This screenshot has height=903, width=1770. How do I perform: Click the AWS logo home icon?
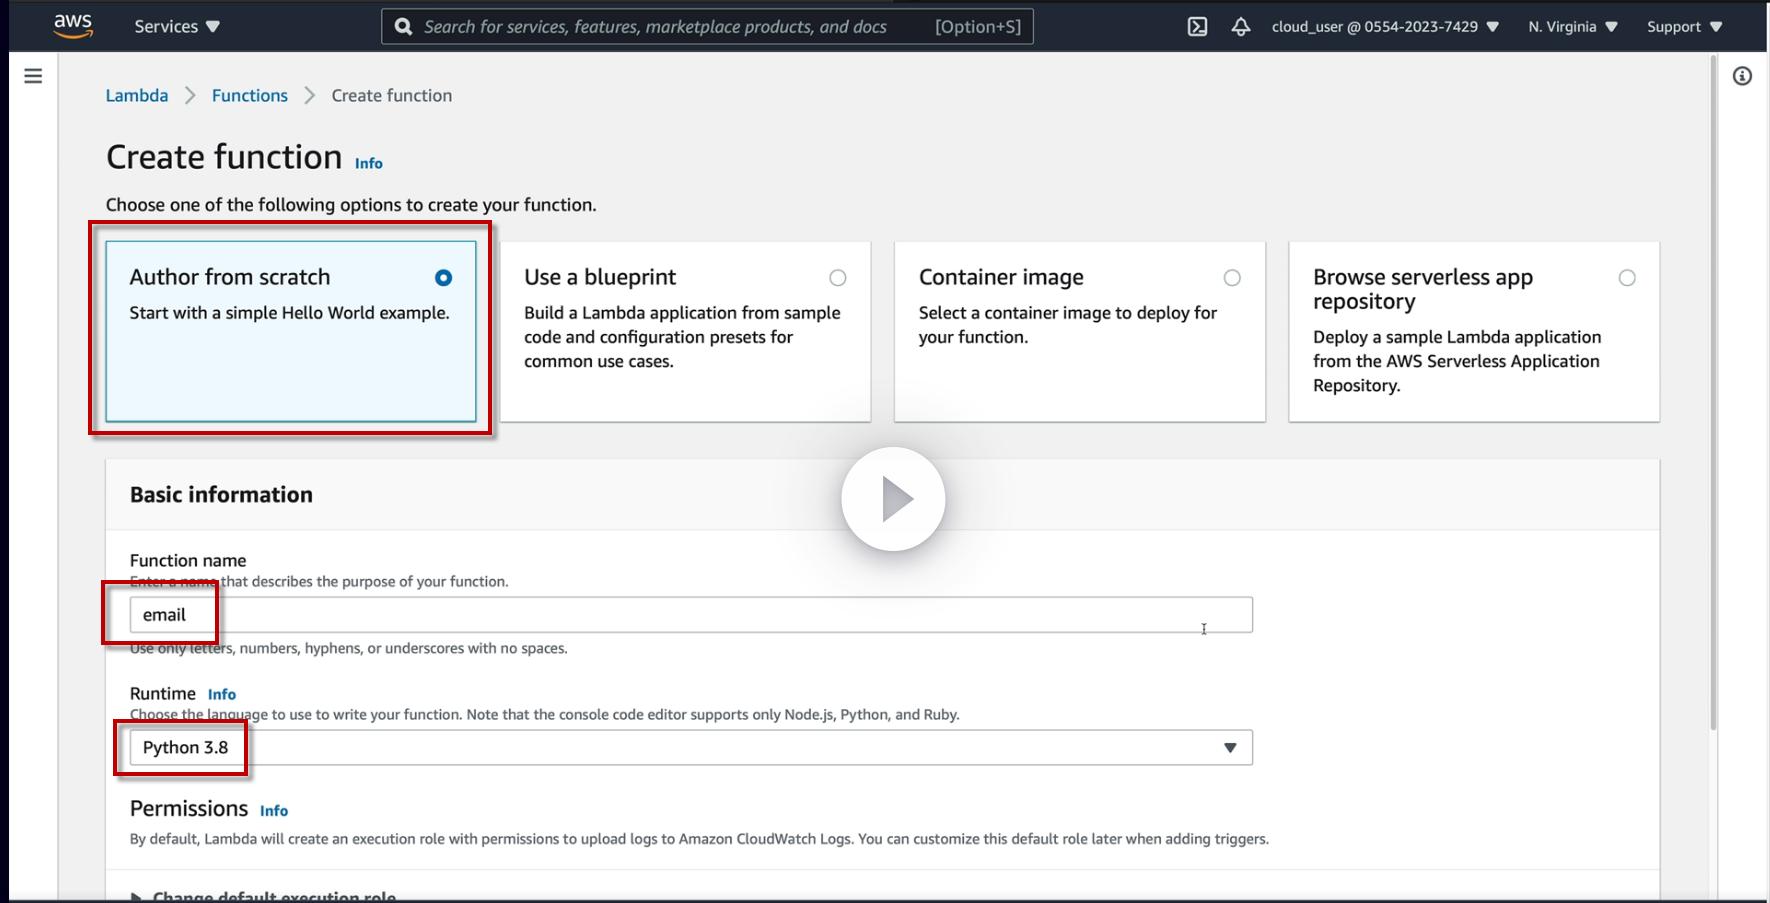[73, 26]
